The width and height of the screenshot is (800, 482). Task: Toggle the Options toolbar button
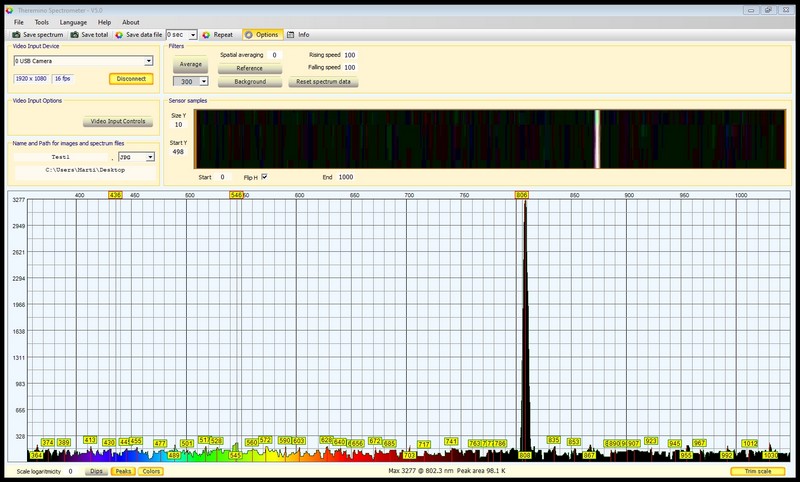261,34
